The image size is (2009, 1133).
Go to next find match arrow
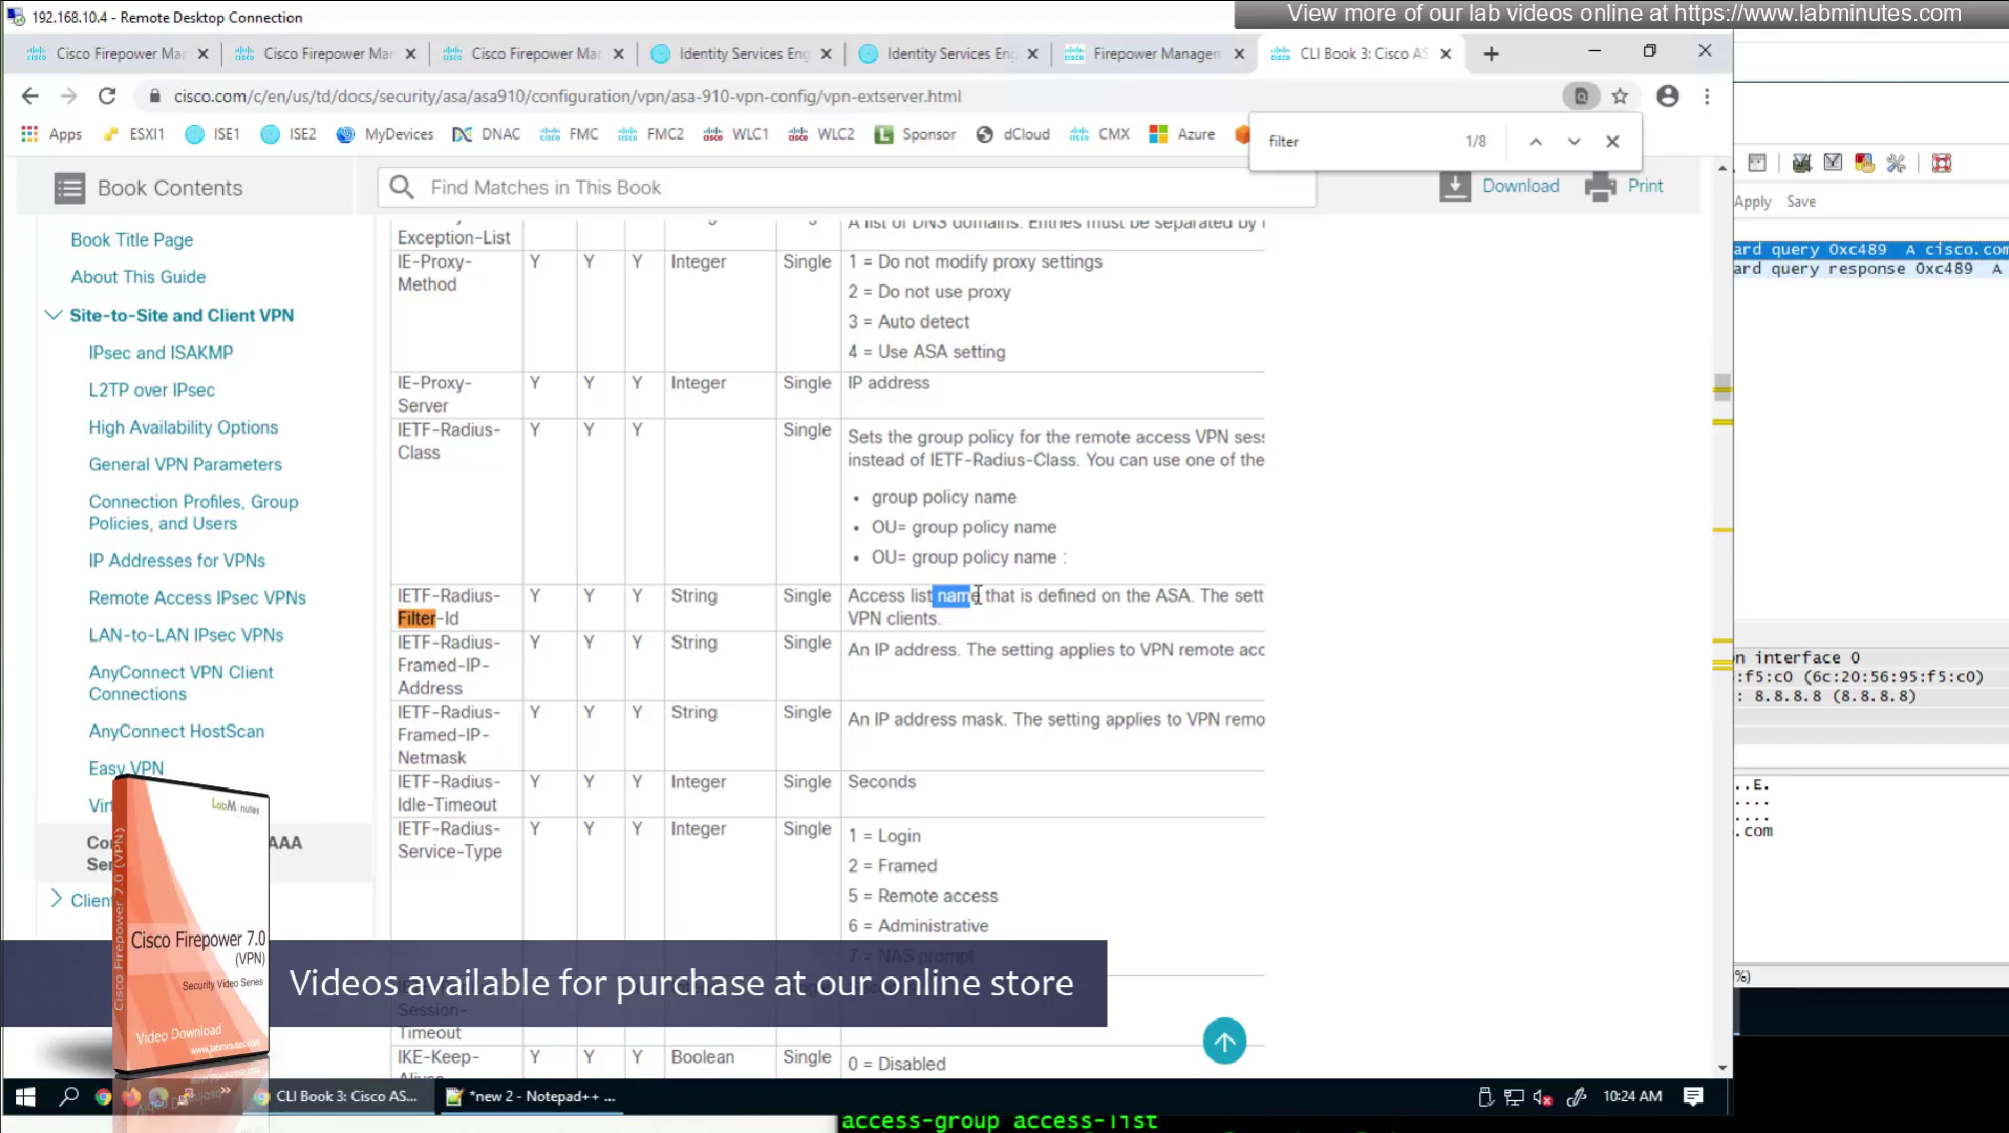point(1574,142)
